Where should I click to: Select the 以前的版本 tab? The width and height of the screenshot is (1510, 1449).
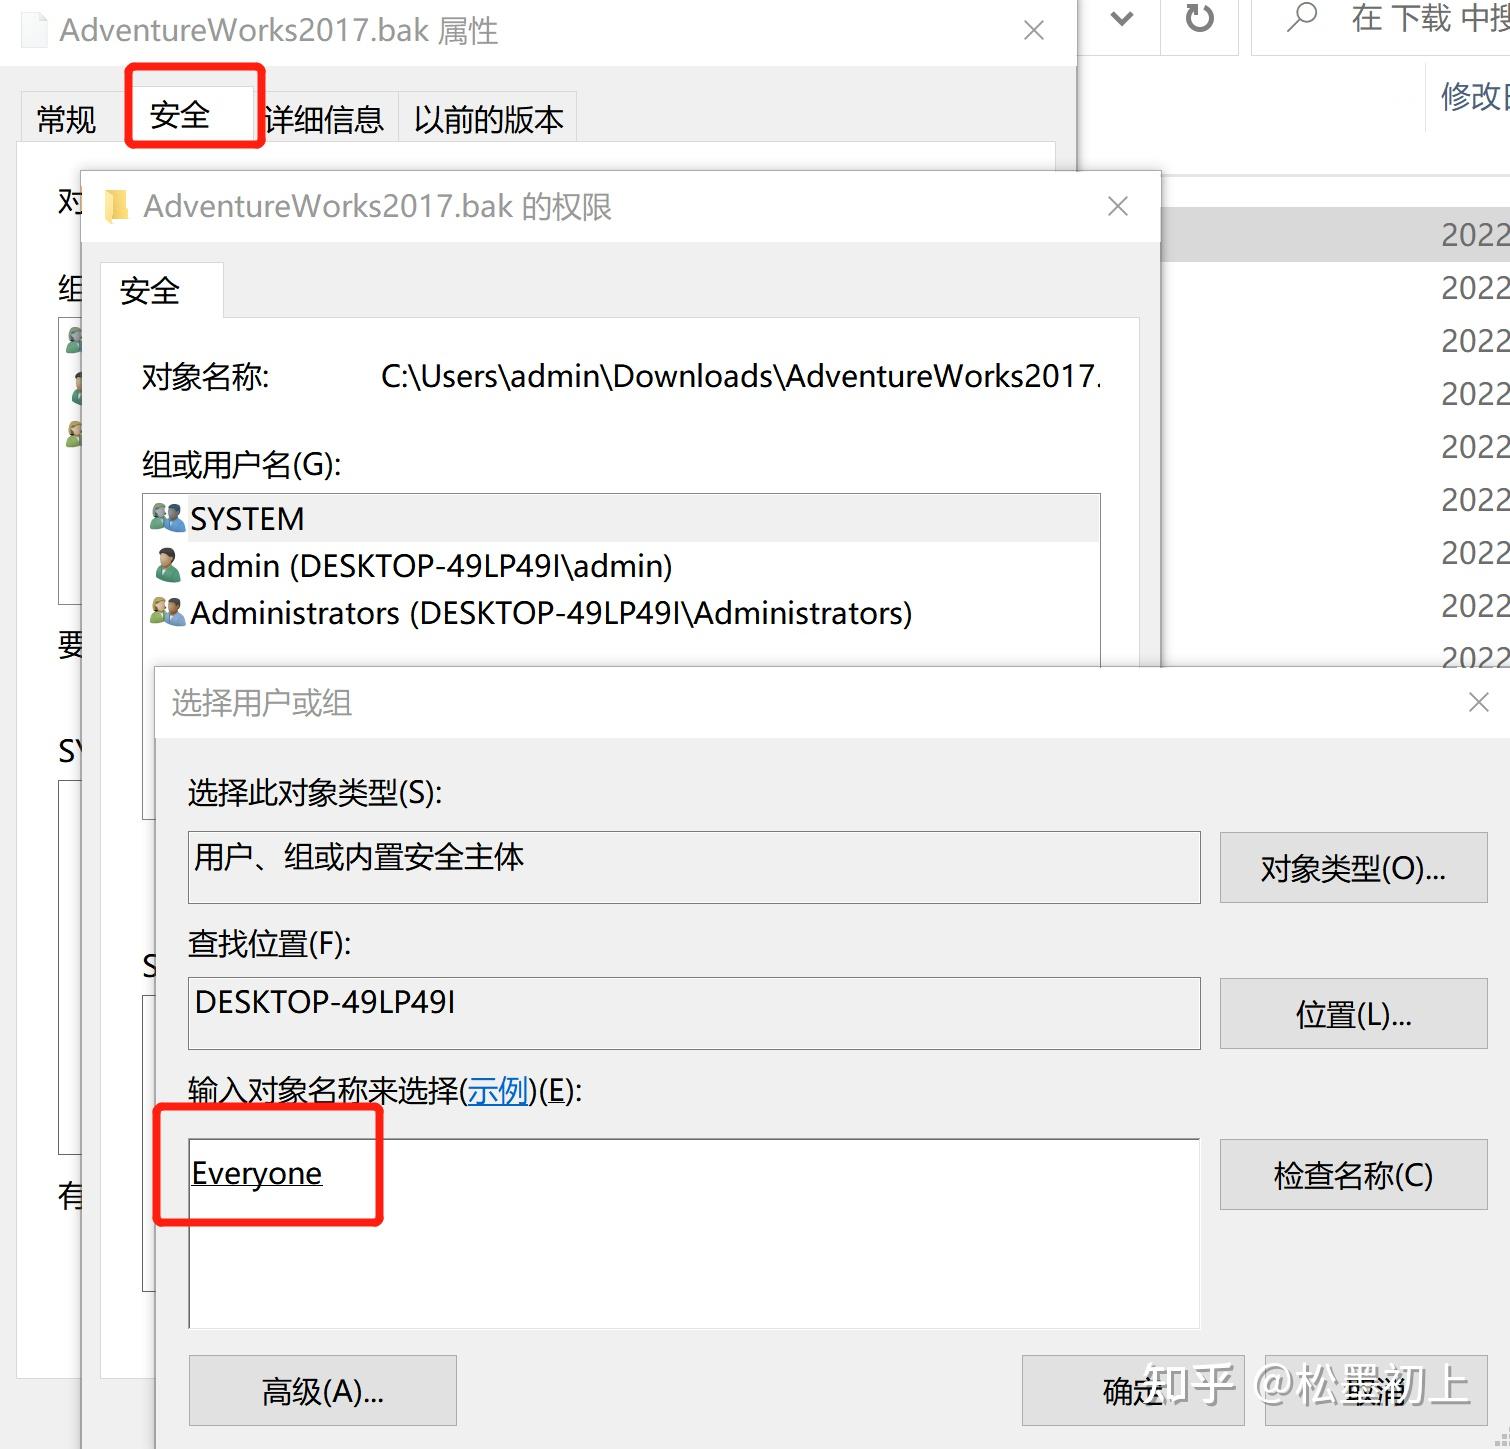tap(488, 119)
